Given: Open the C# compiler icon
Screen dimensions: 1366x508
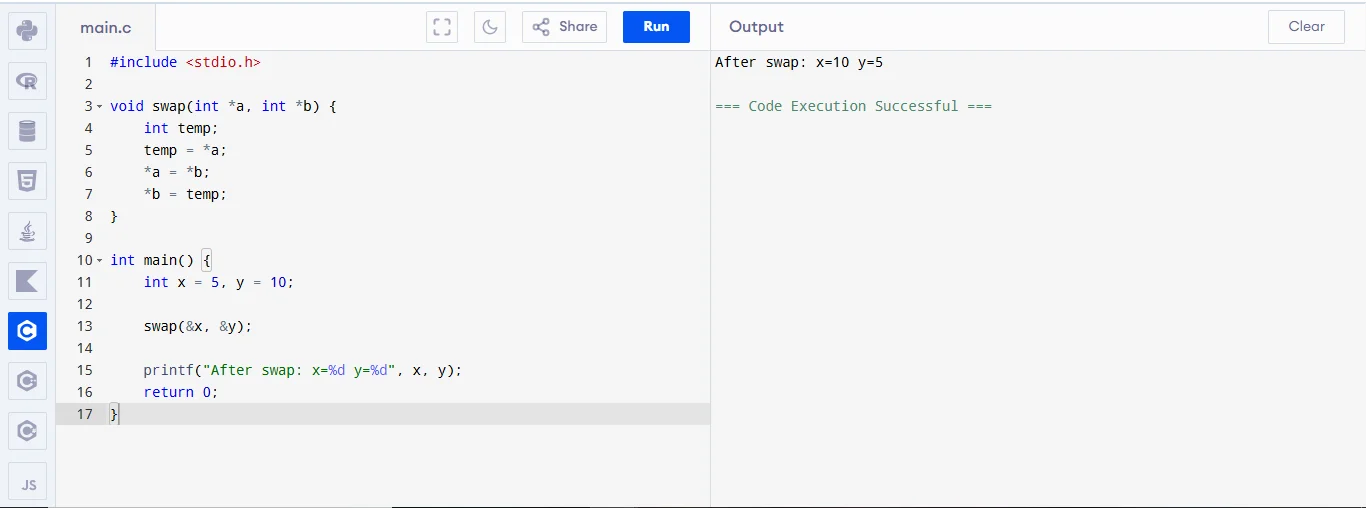Looking at the screenshot, I should [27, 431].
